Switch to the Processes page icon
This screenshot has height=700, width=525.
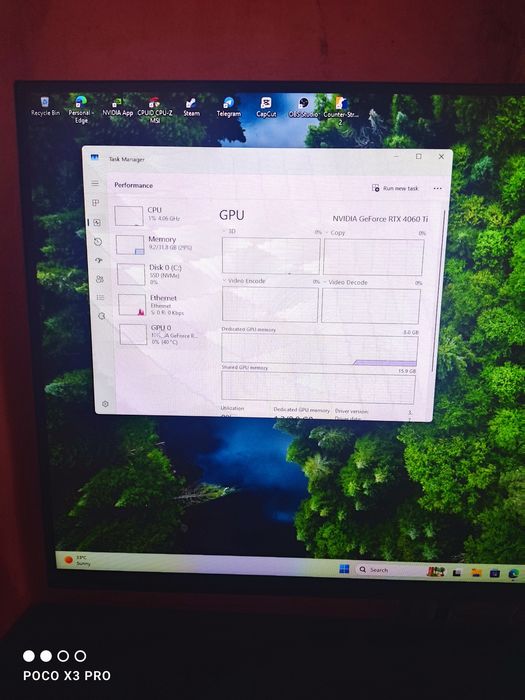96,203
